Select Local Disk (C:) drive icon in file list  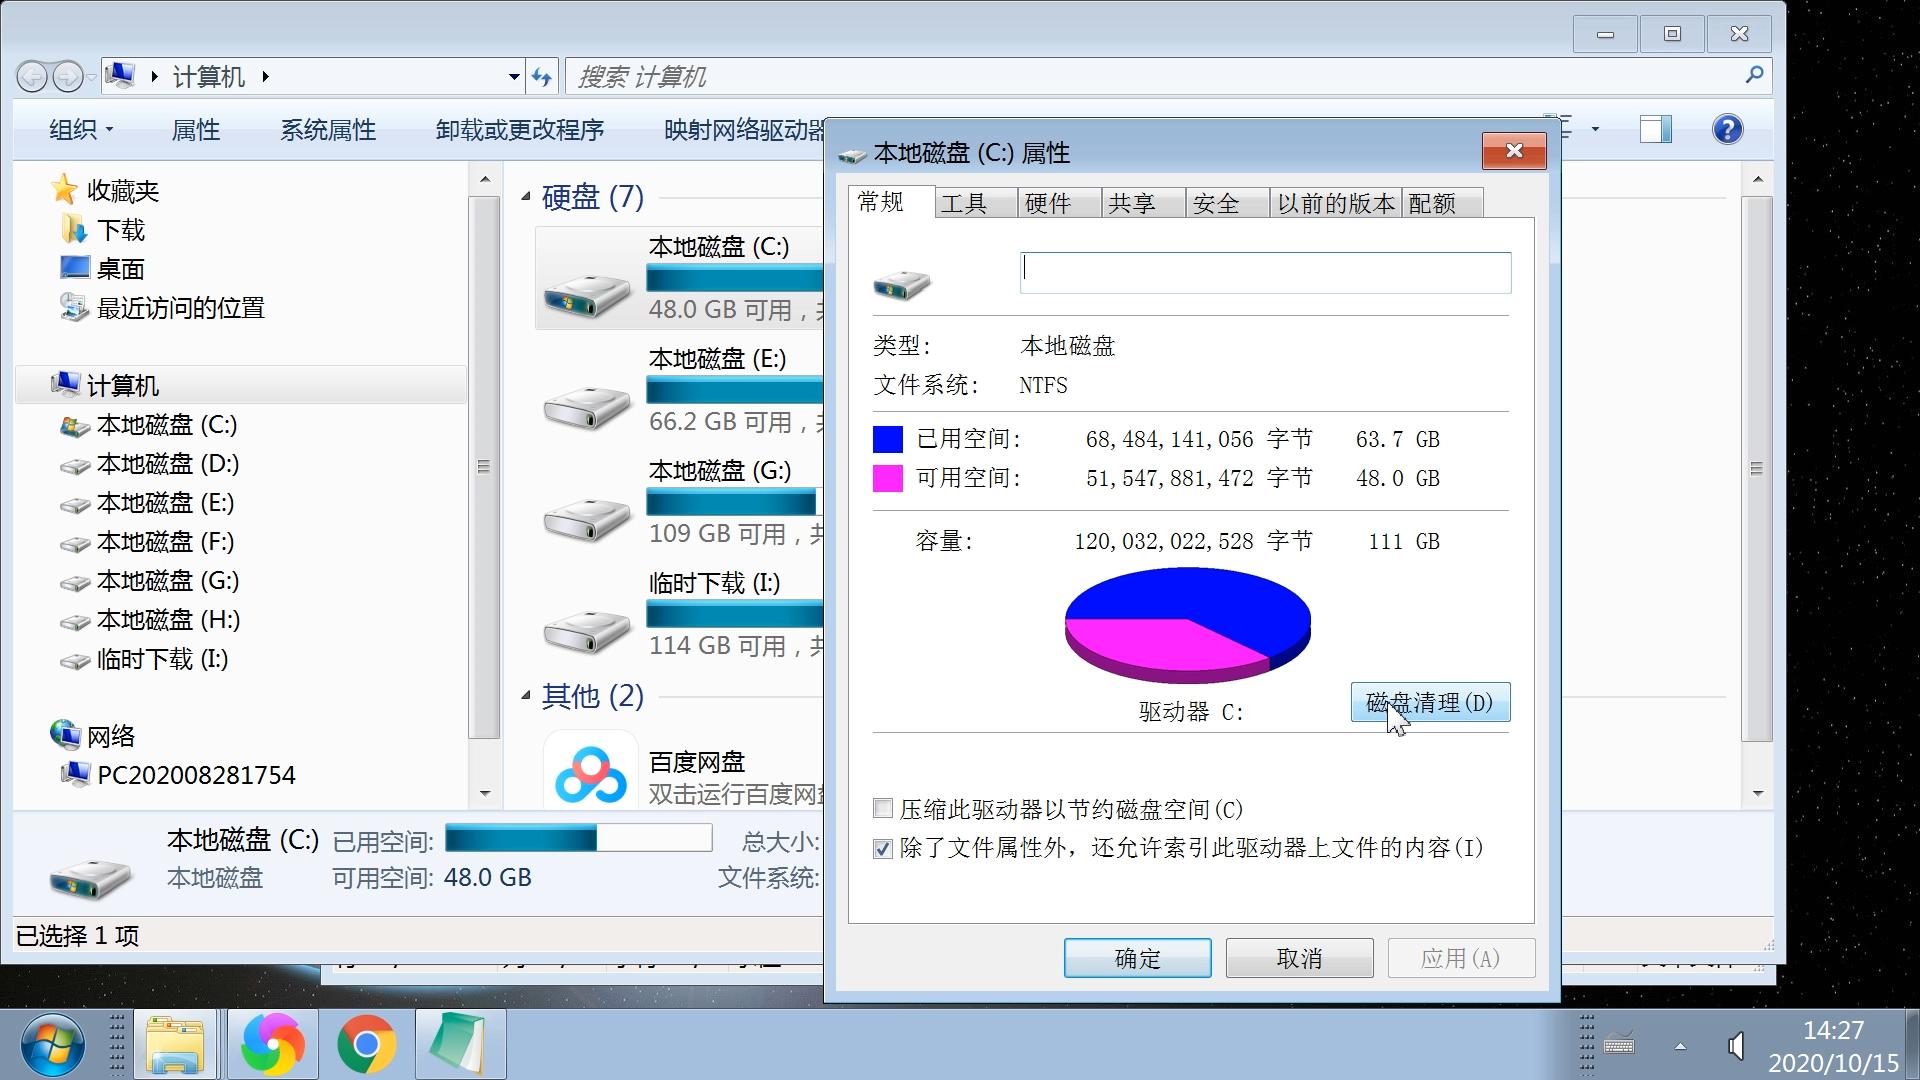[587, 292]
